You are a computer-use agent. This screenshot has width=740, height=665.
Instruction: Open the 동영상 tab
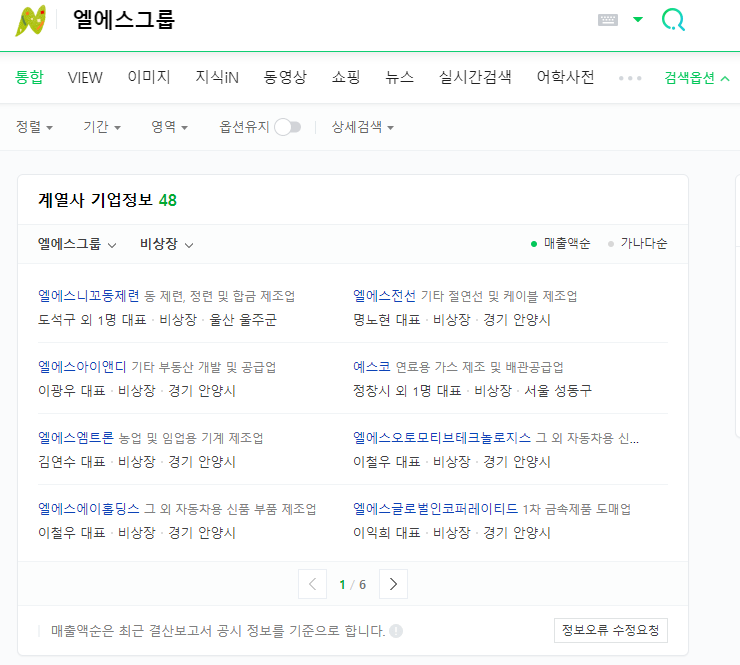click(285, 77)
